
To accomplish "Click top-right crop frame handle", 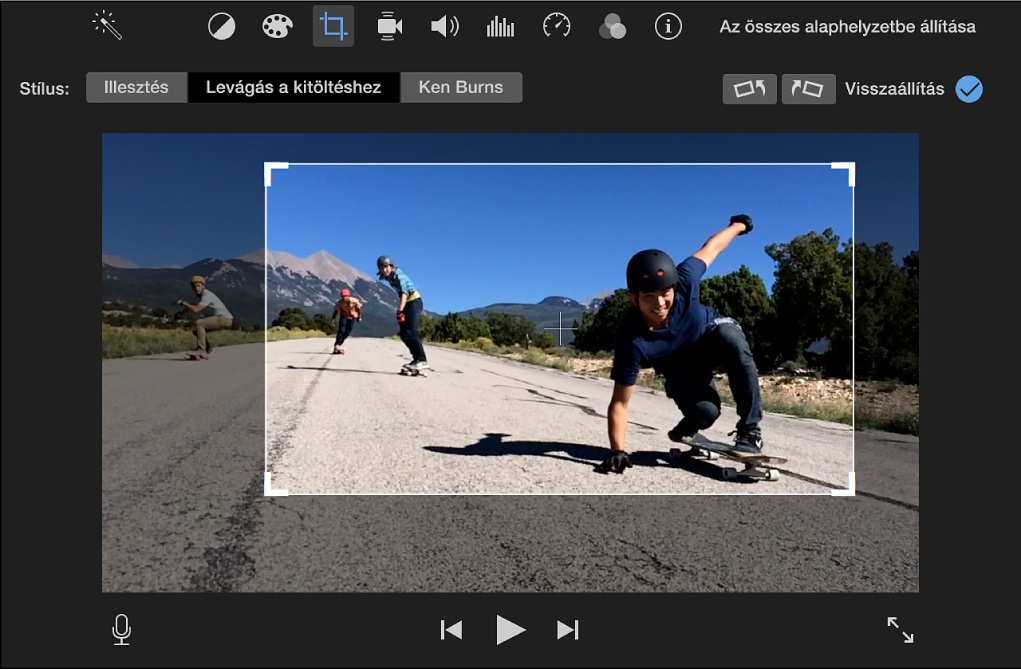I will coord(844,173).
